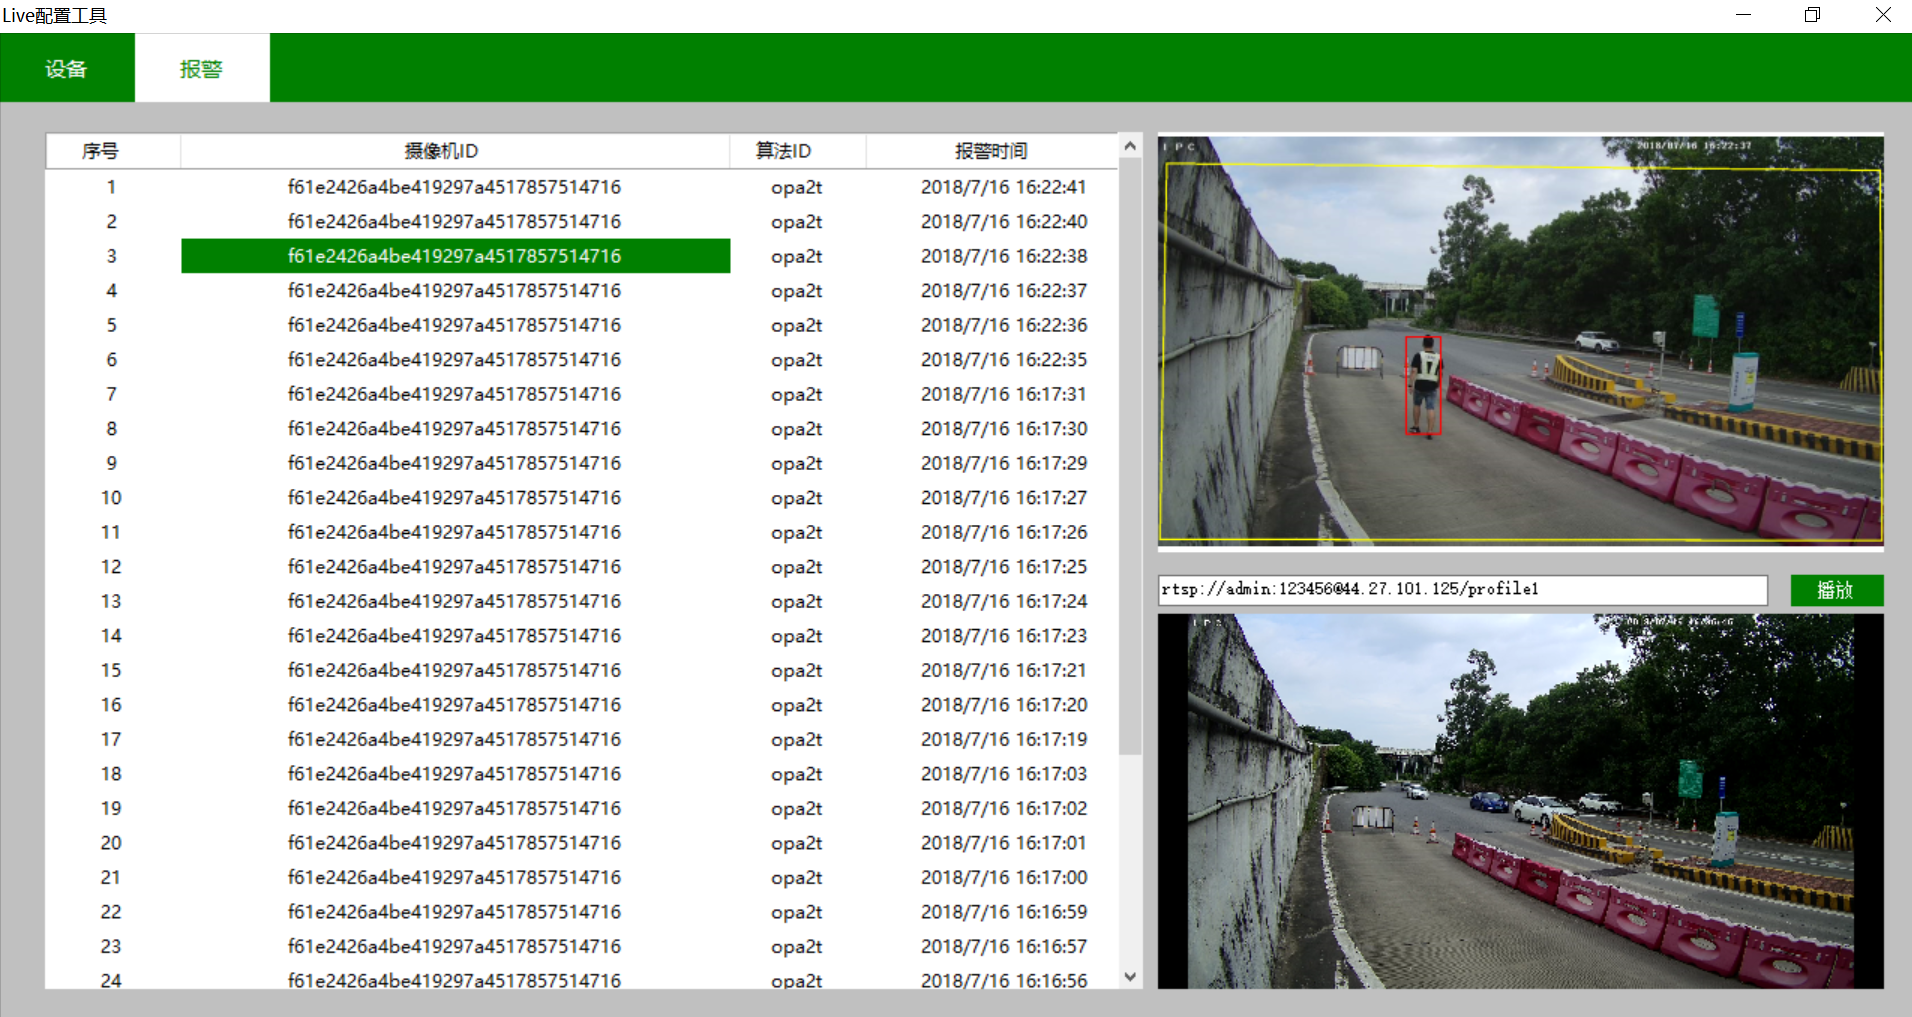
Task: Select alarm time 2018/7/16 16:22:36
Action: coord(1004,325)
